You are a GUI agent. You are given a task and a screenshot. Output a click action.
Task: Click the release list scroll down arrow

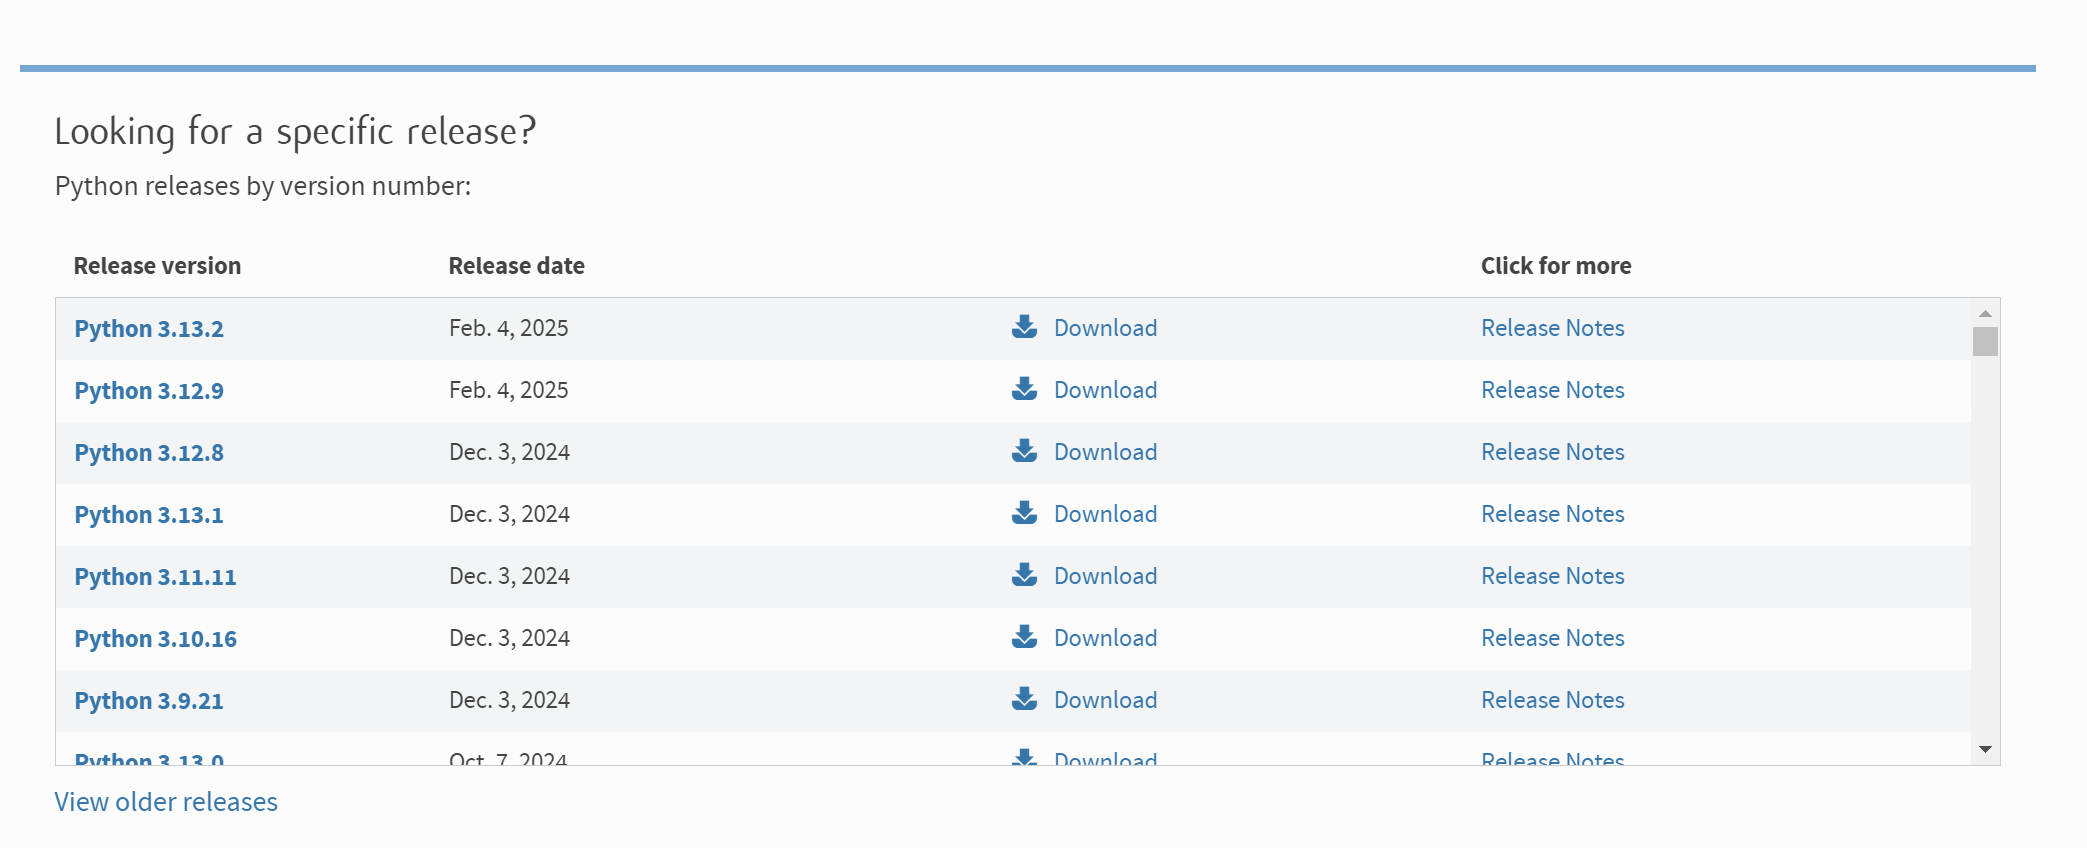(x=1985, y=749)
